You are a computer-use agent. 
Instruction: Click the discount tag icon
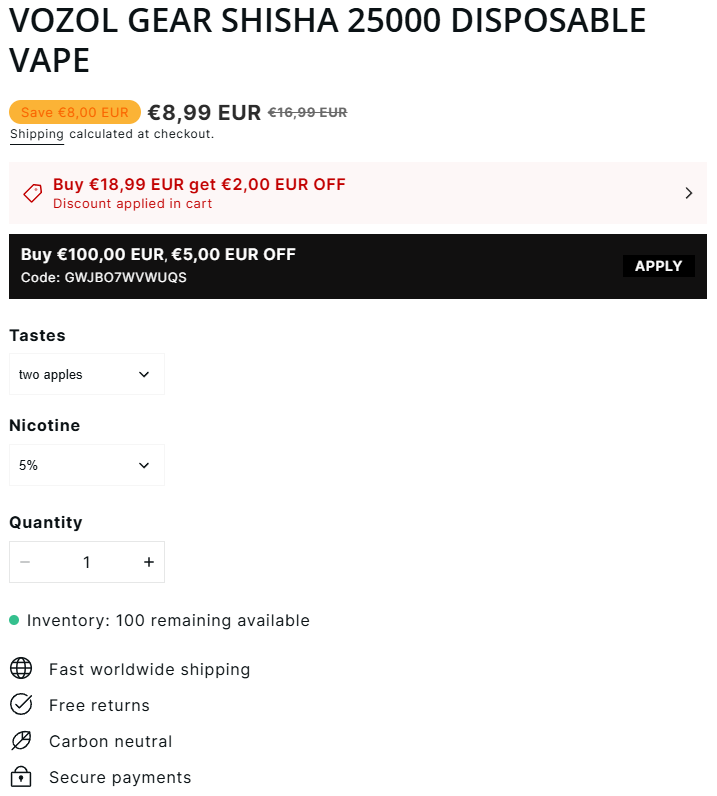pos(32,193)
